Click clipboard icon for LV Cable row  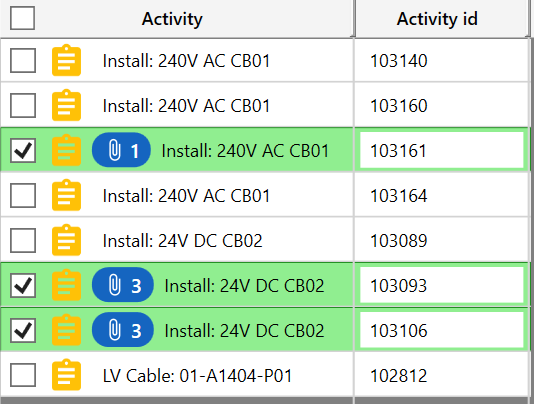pyautogui.click(x=66, y=375)
